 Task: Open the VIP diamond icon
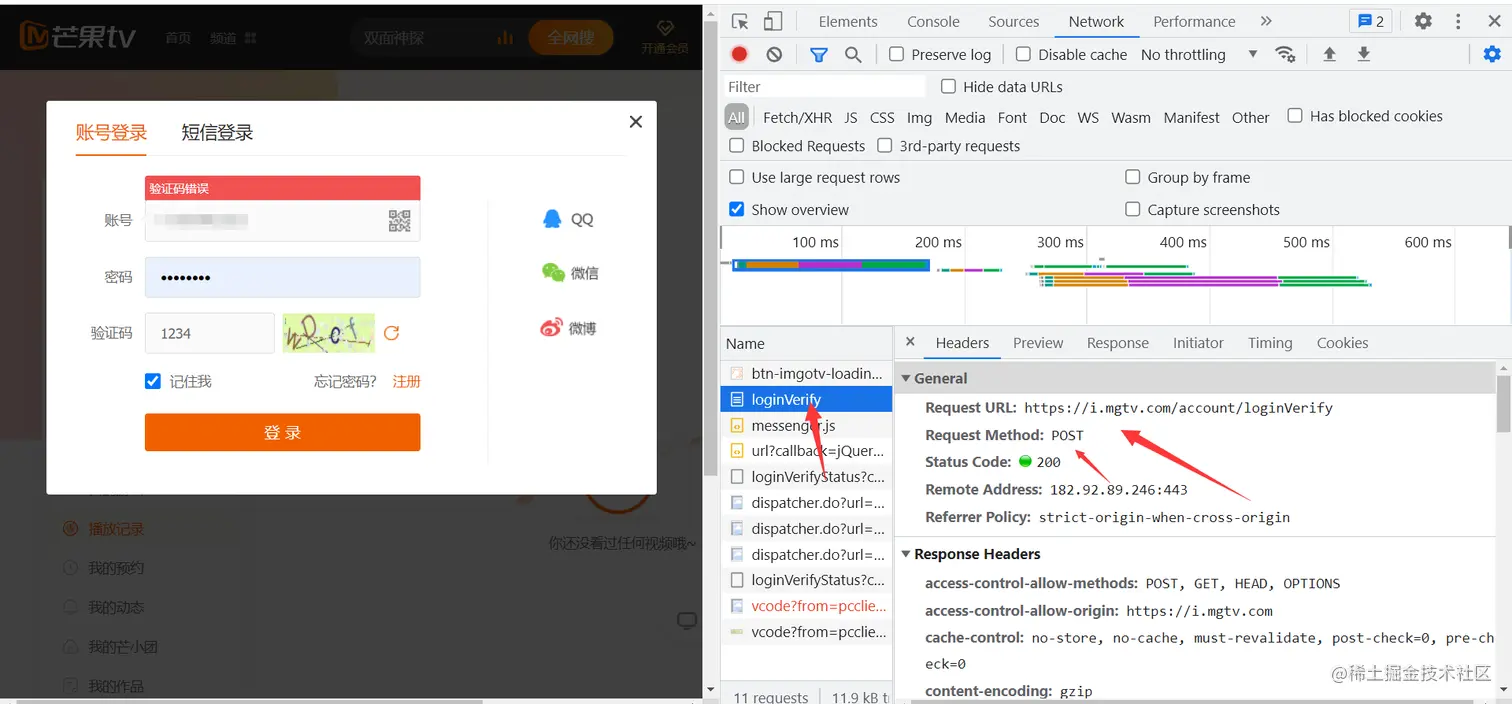coord(665,28)
